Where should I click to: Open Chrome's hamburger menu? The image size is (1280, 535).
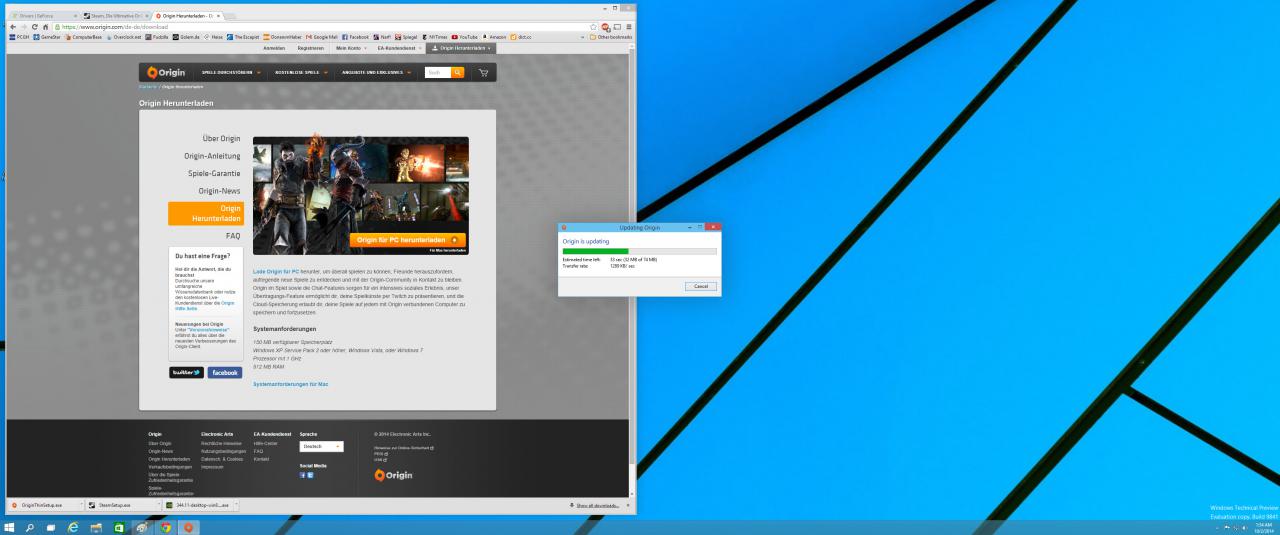(x=628, y=27)
